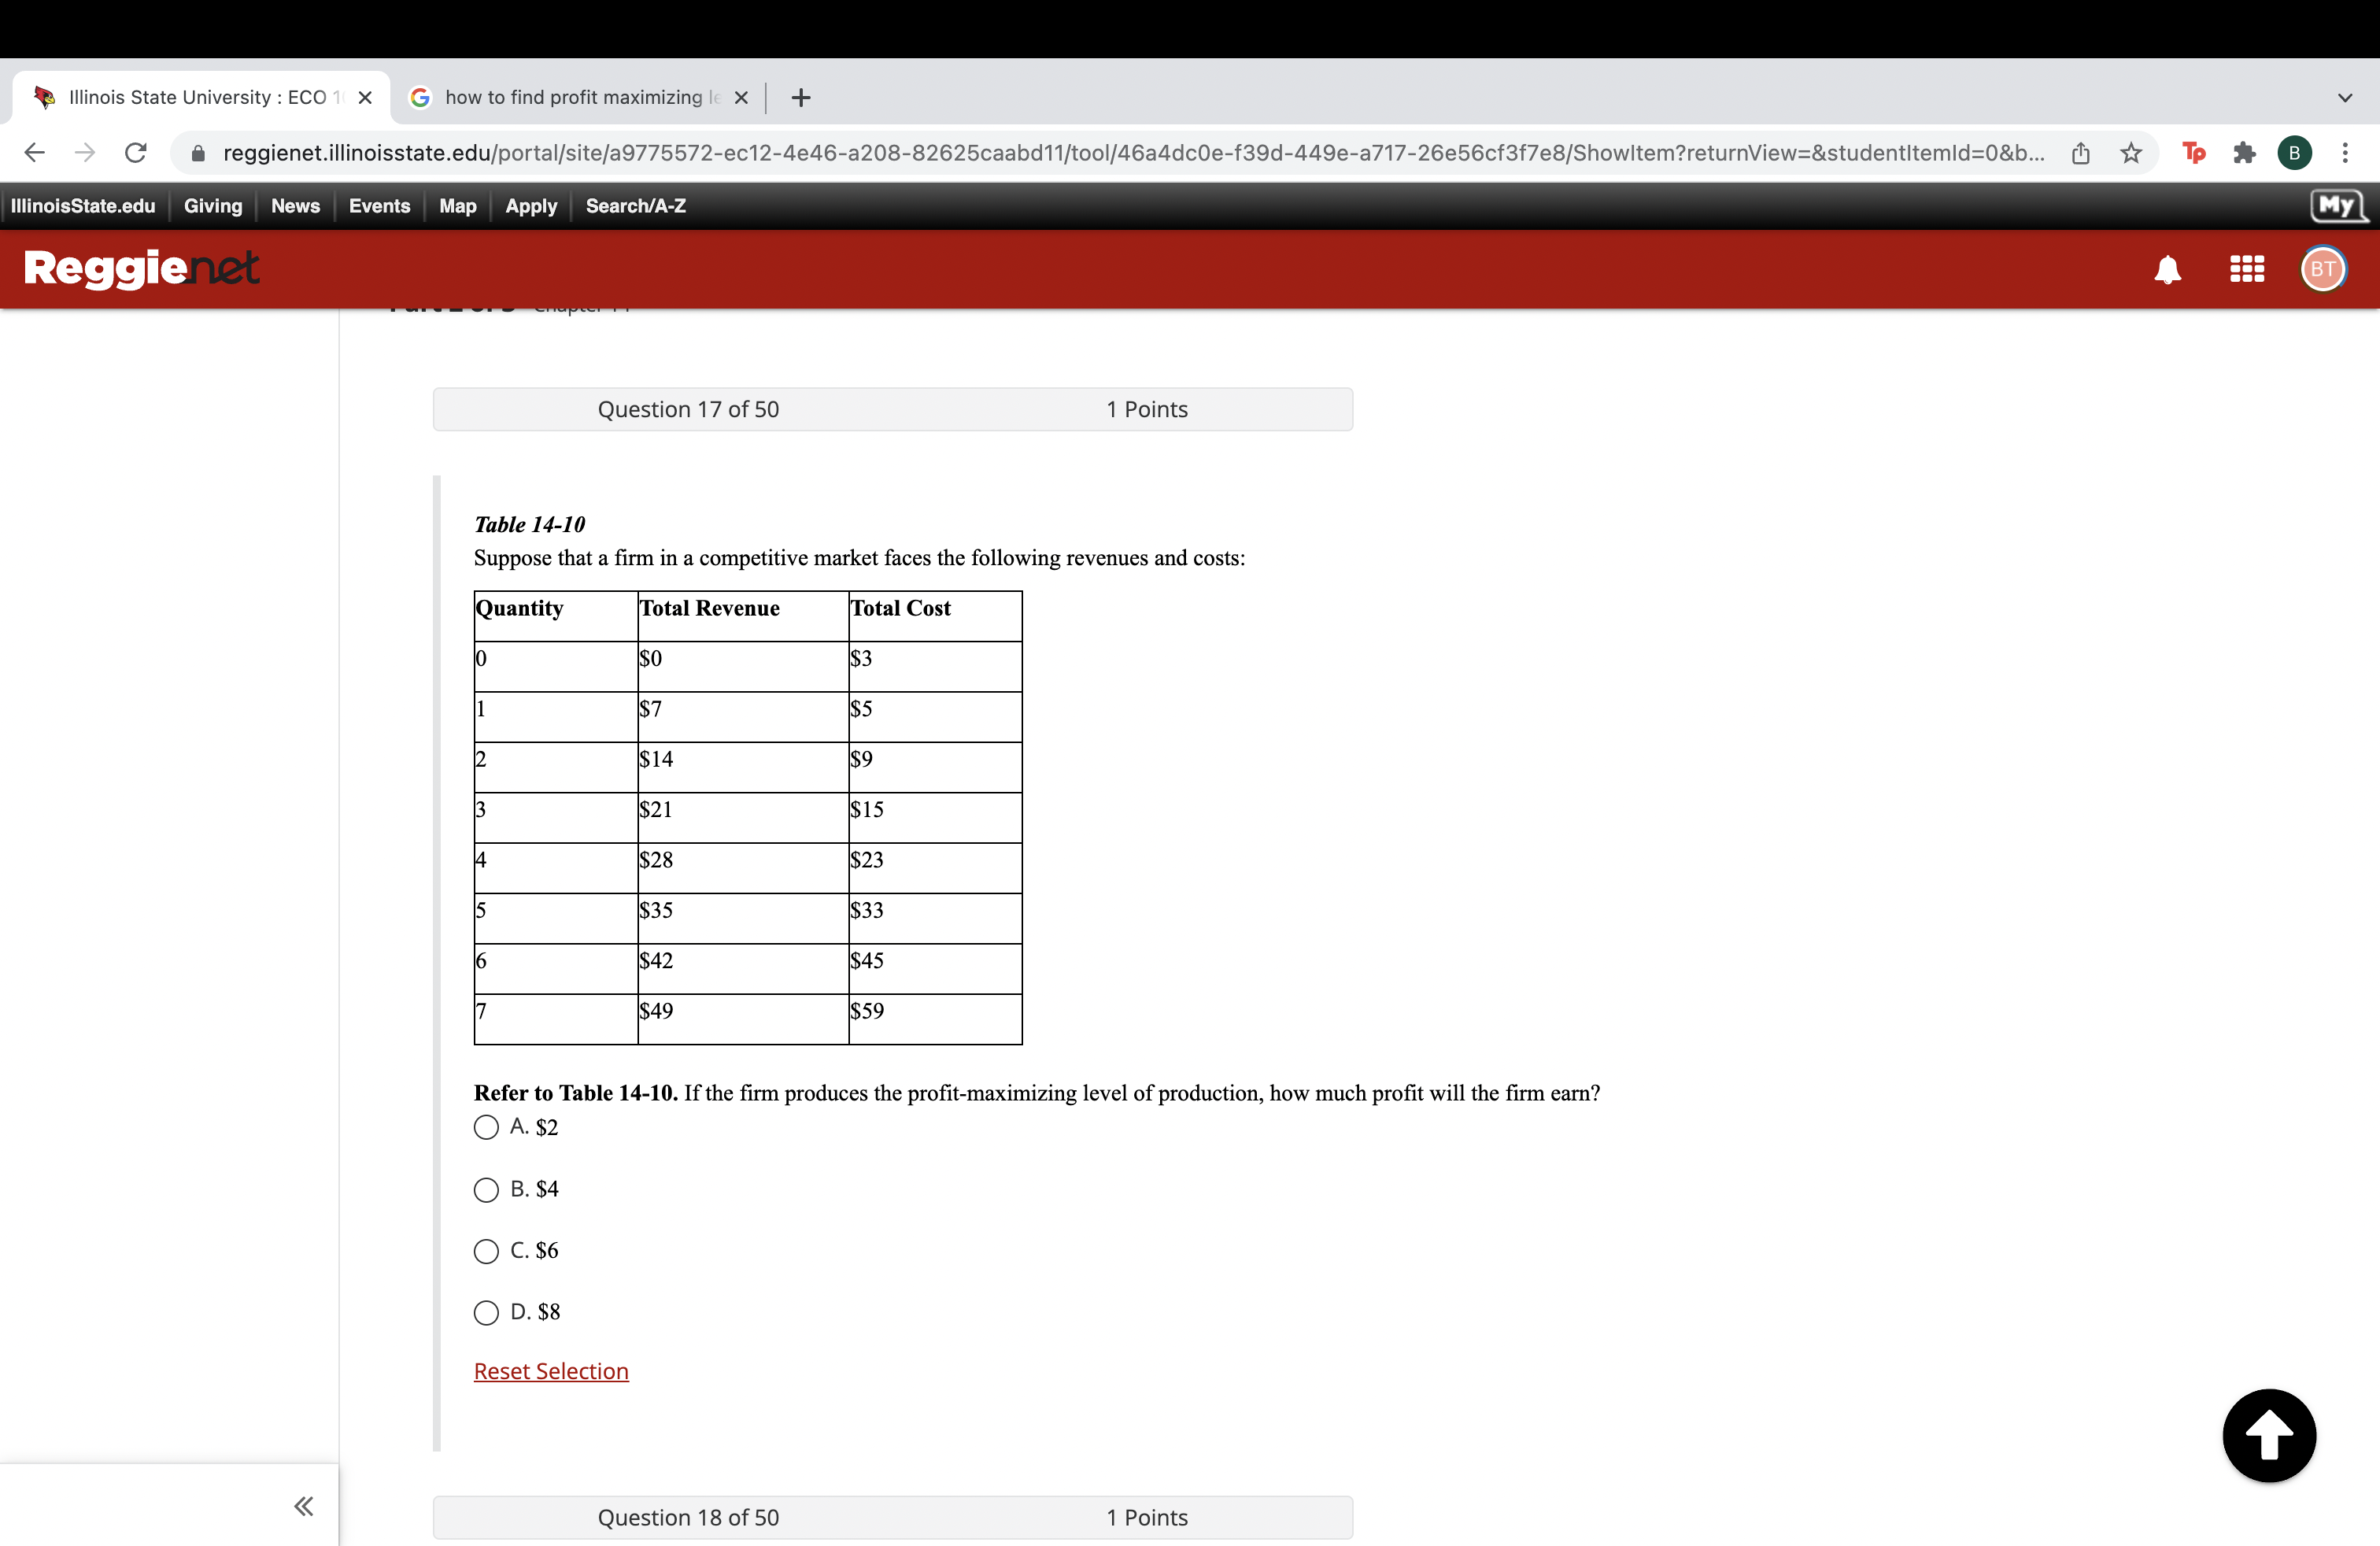Click the Reset Selection link
The width and height of the screenshot is (2380, 1546).
551,1371
